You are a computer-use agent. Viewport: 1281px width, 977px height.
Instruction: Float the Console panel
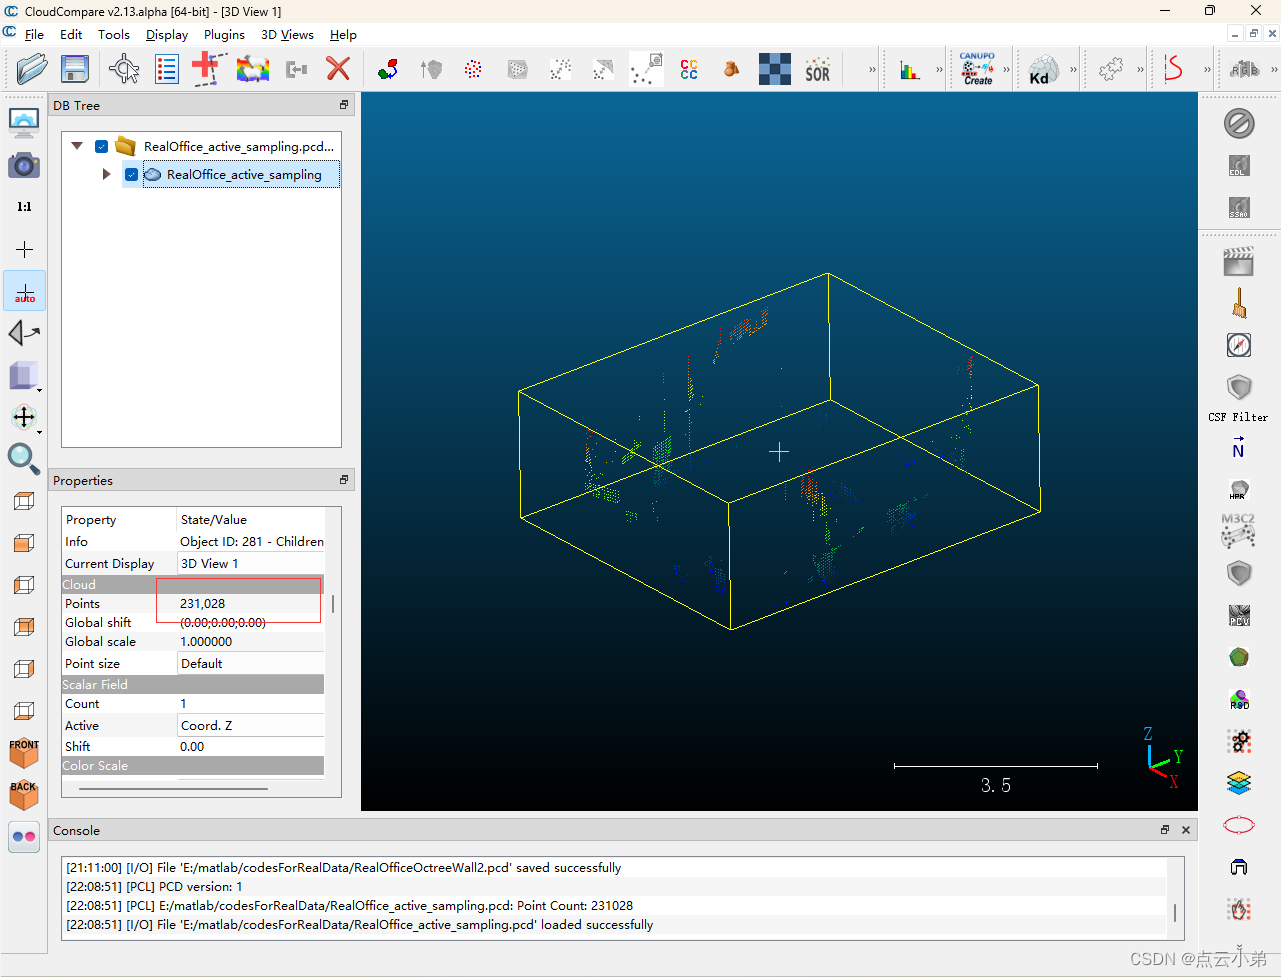(1165, 830)
